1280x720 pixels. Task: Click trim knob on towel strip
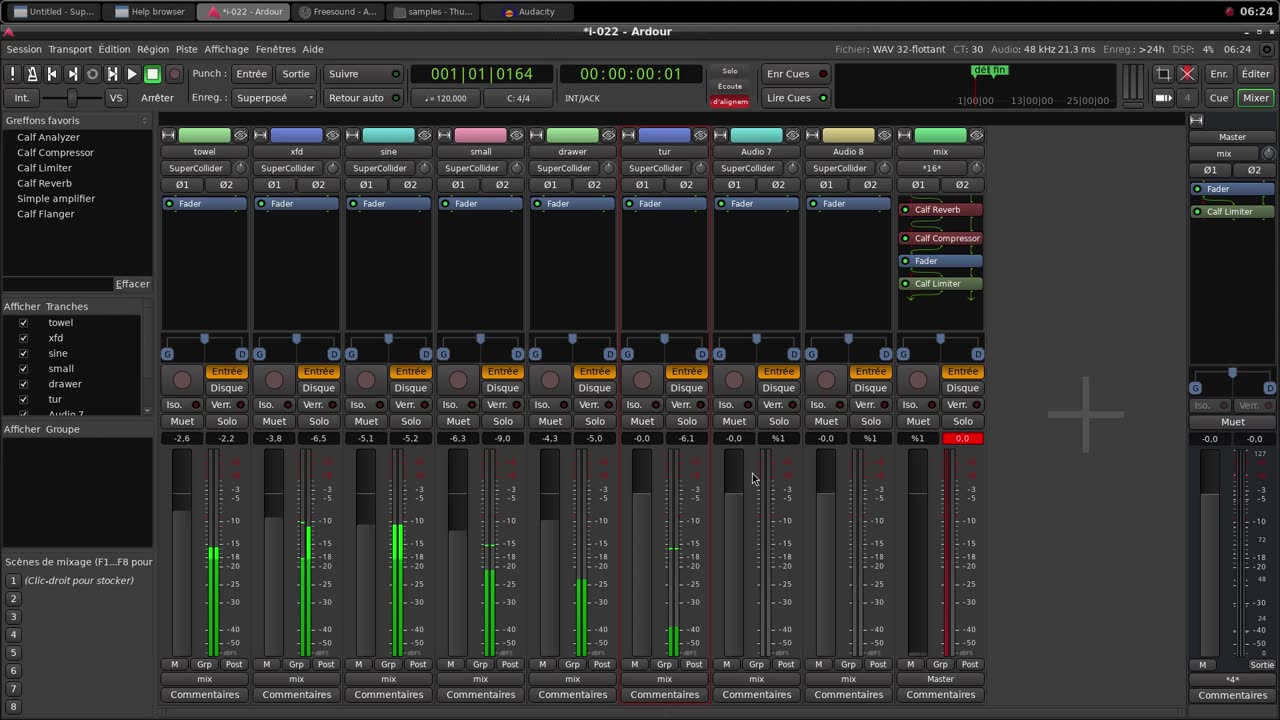[x=241, y=168]
